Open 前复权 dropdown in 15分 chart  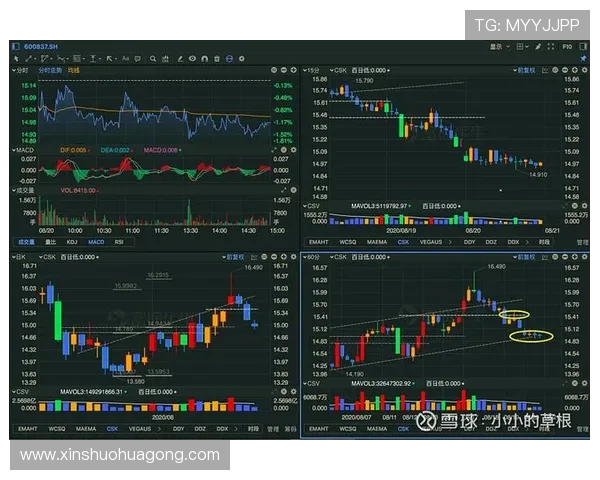(524, 70)
